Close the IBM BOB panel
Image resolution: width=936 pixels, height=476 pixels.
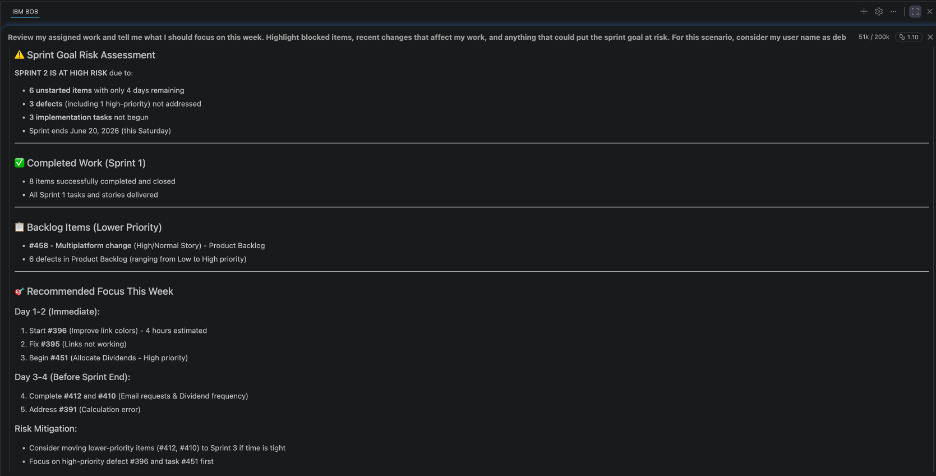(929, 11)
